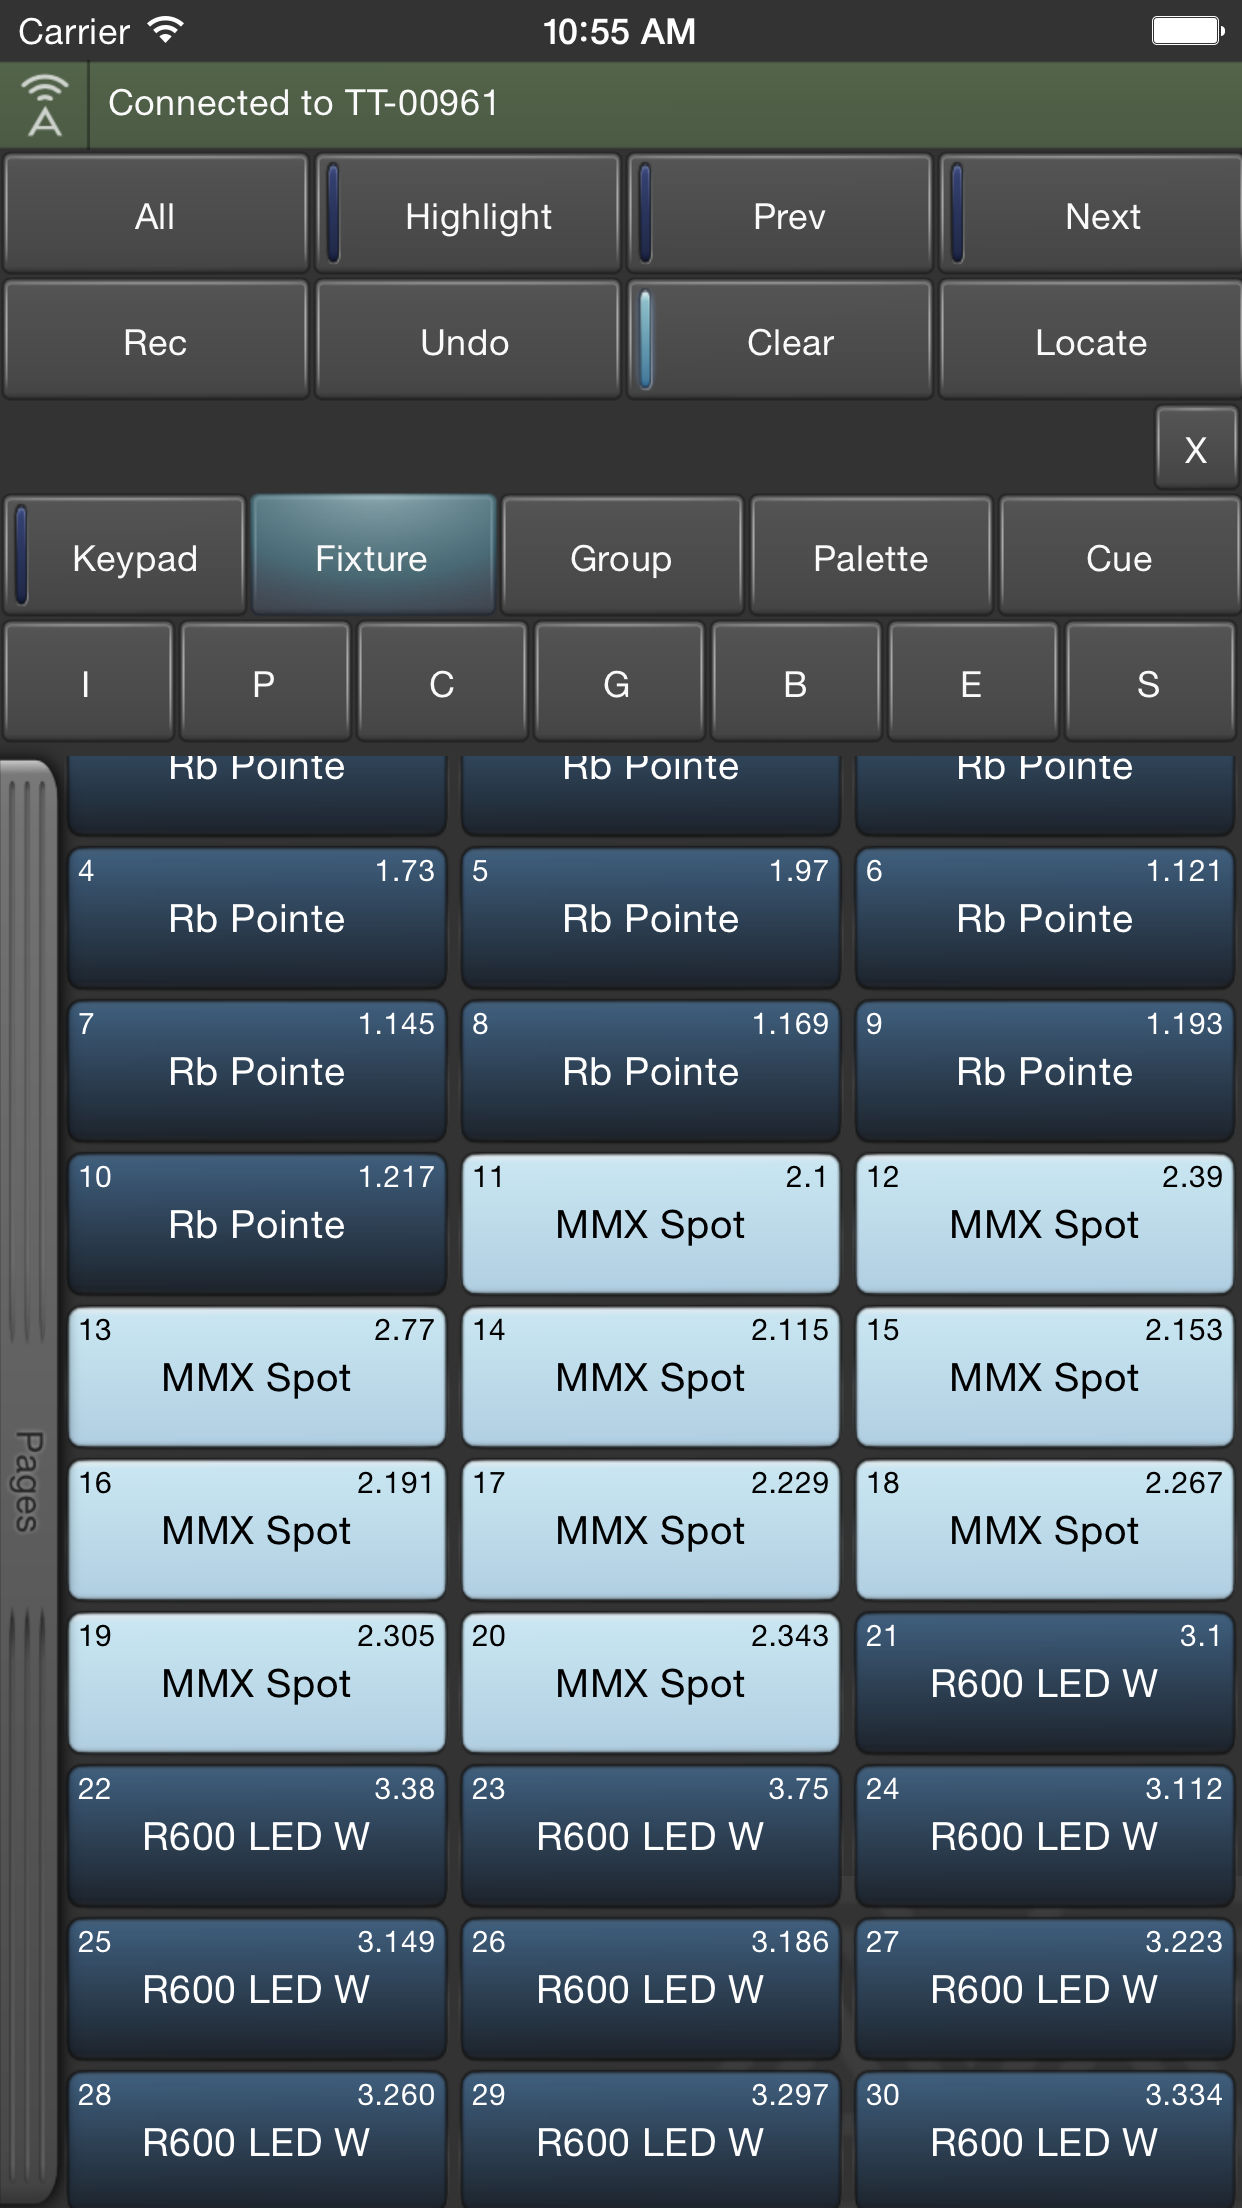Viewport: 1242px width, 2208px height.
Task: Tap the All selection button
Action: pyautogui.click(x=156, y=214)
